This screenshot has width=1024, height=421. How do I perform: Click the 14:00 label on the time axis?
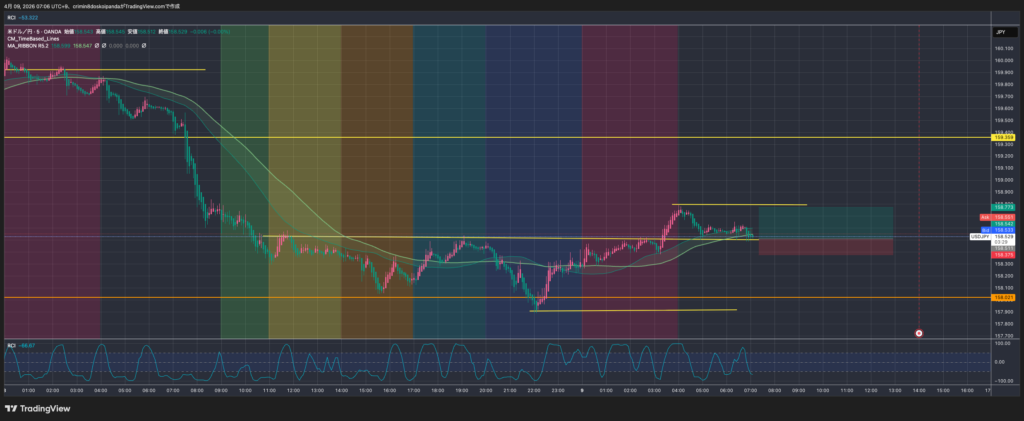pos(915,391)
